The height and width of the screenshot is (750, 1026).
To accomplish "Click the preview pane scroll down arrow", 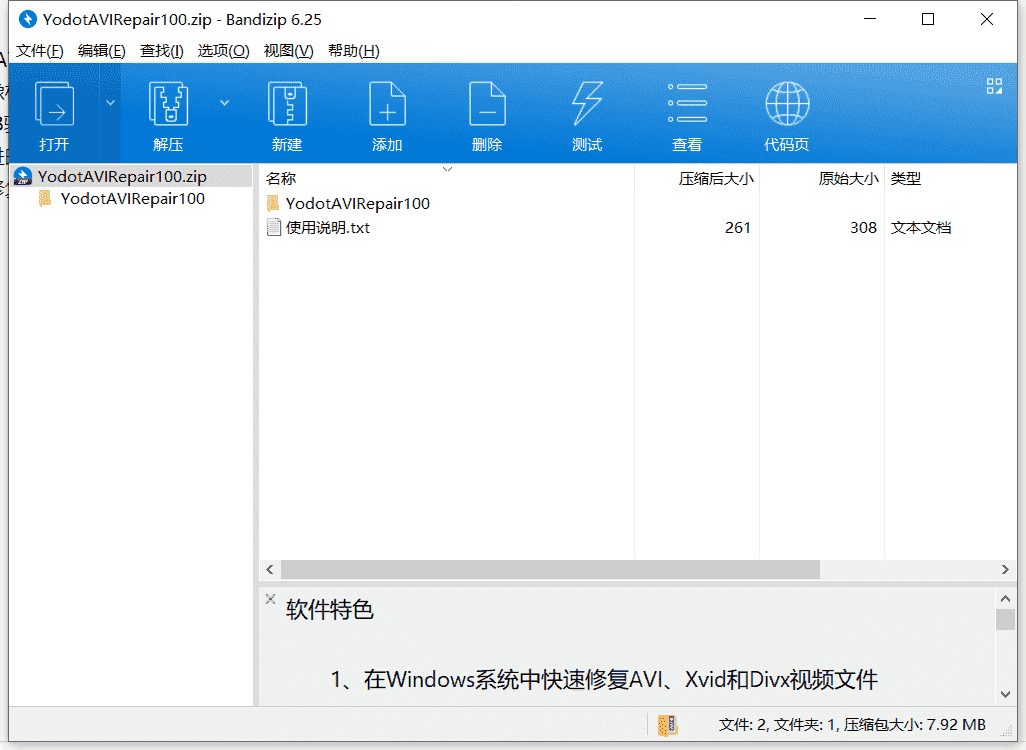I will click(1005, 694).
